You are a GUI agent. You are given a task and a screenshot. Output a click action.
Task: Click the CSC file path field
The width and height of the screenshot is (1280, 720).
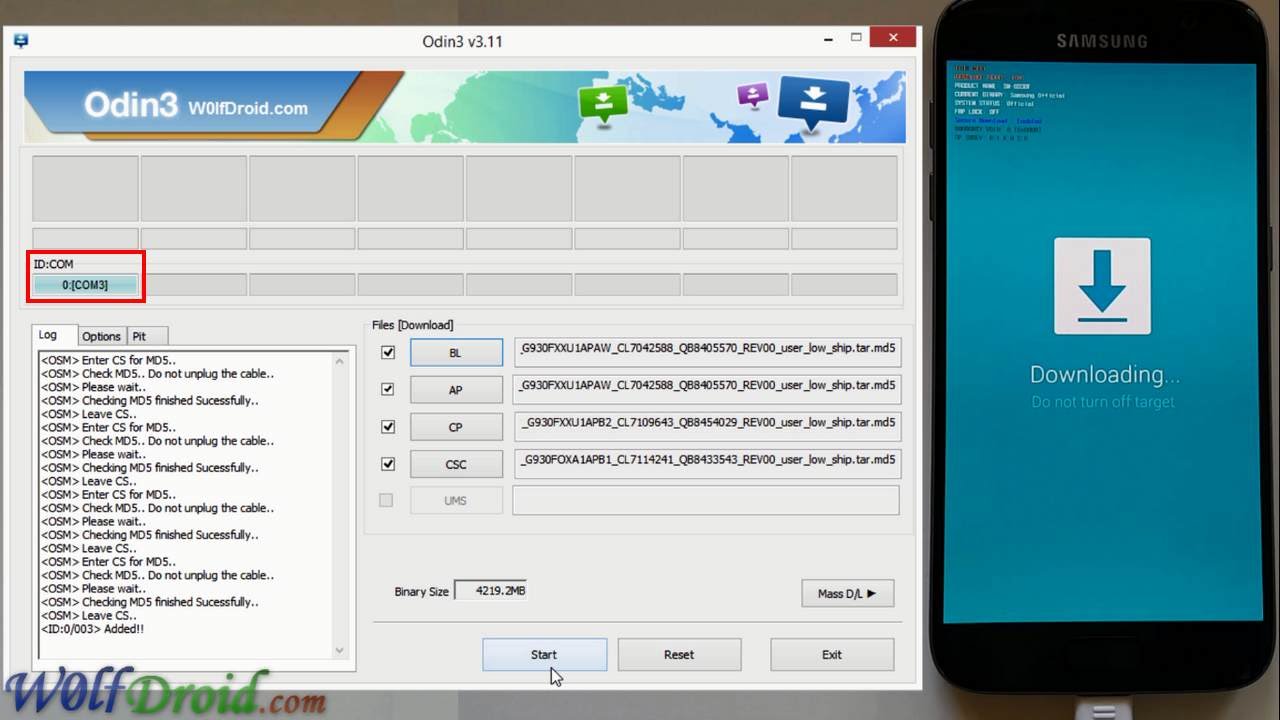706,463
